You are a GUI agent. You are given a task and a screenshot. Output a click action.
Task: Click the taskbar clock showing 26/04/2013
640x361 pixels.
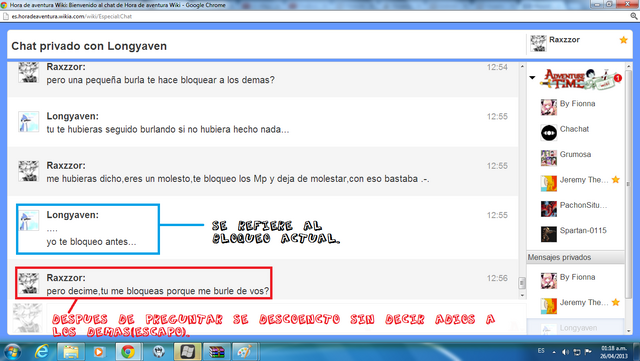point(613,352)
